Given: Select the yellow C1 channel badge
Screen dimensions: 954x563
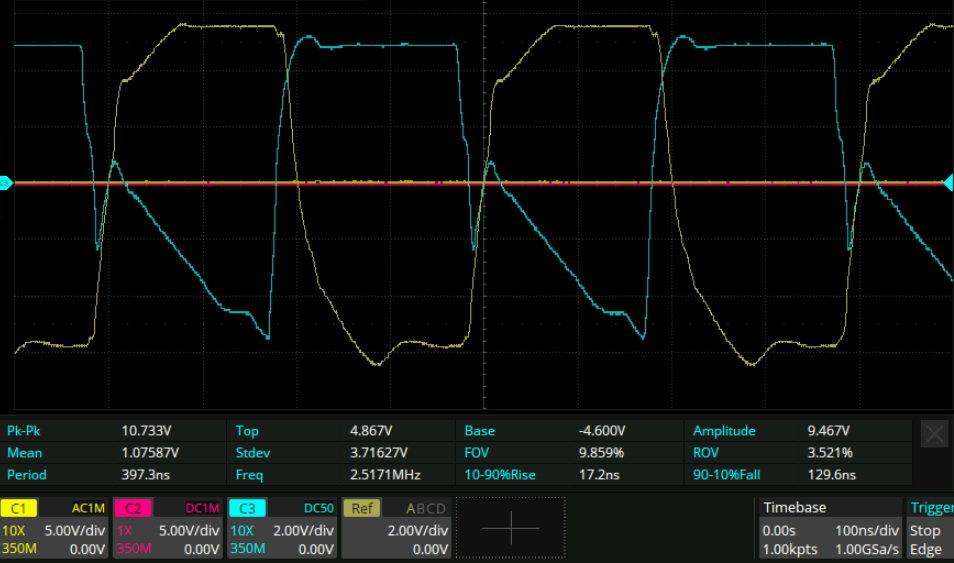Looking at the screenshot, I should point(20,508).
